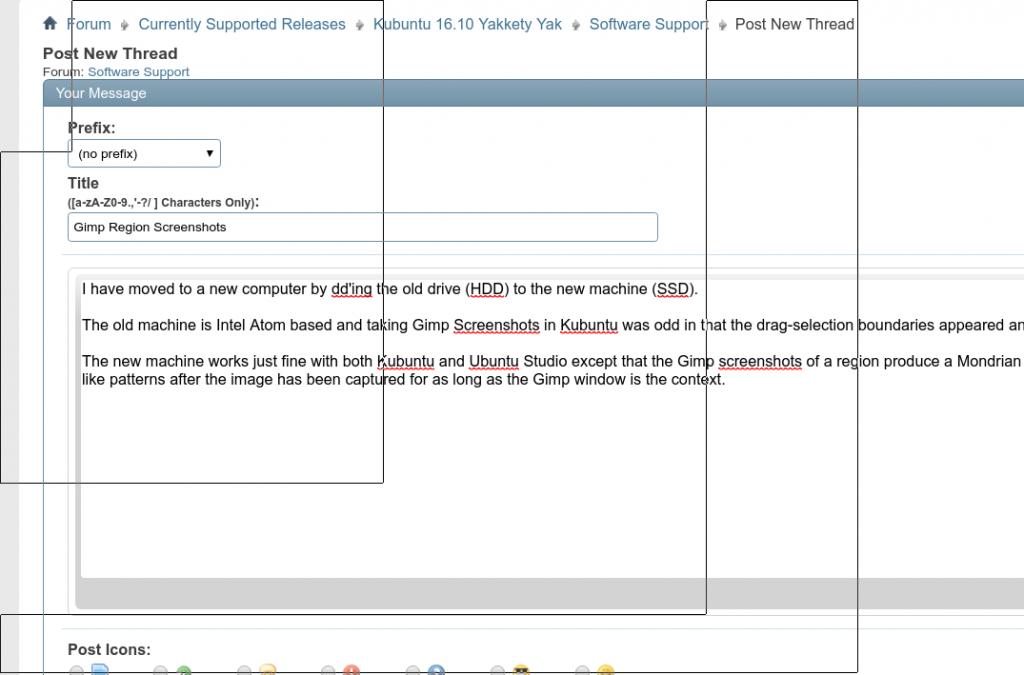The image size is (1024, 675).
Task: Toggle the radio button beside the sunglasses smiley
Action: (497, 672)
